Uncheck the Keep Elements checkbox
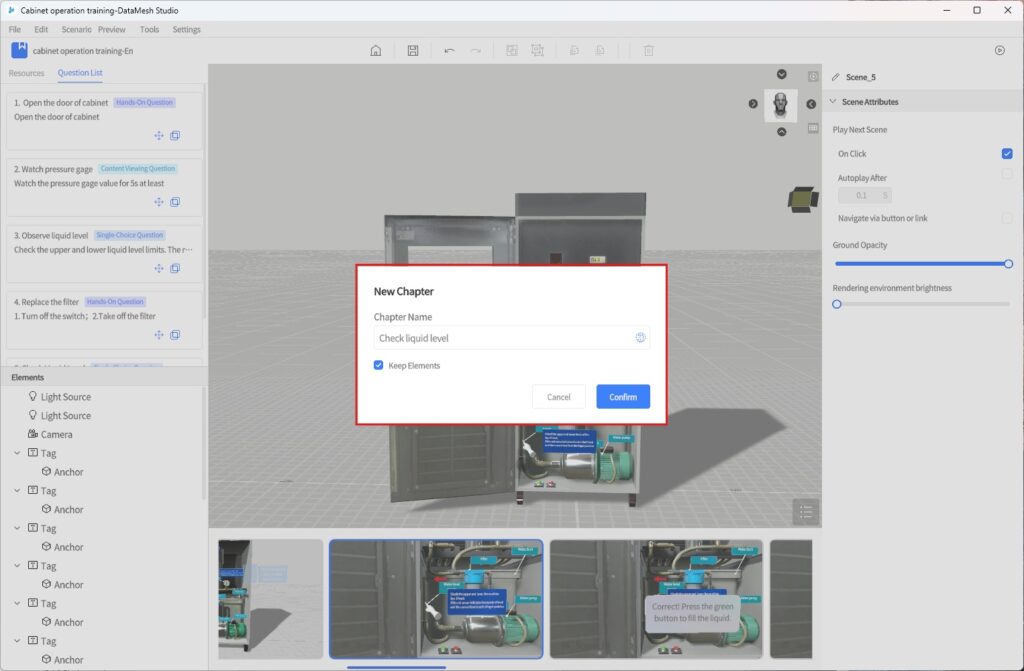 pos(379,366)
